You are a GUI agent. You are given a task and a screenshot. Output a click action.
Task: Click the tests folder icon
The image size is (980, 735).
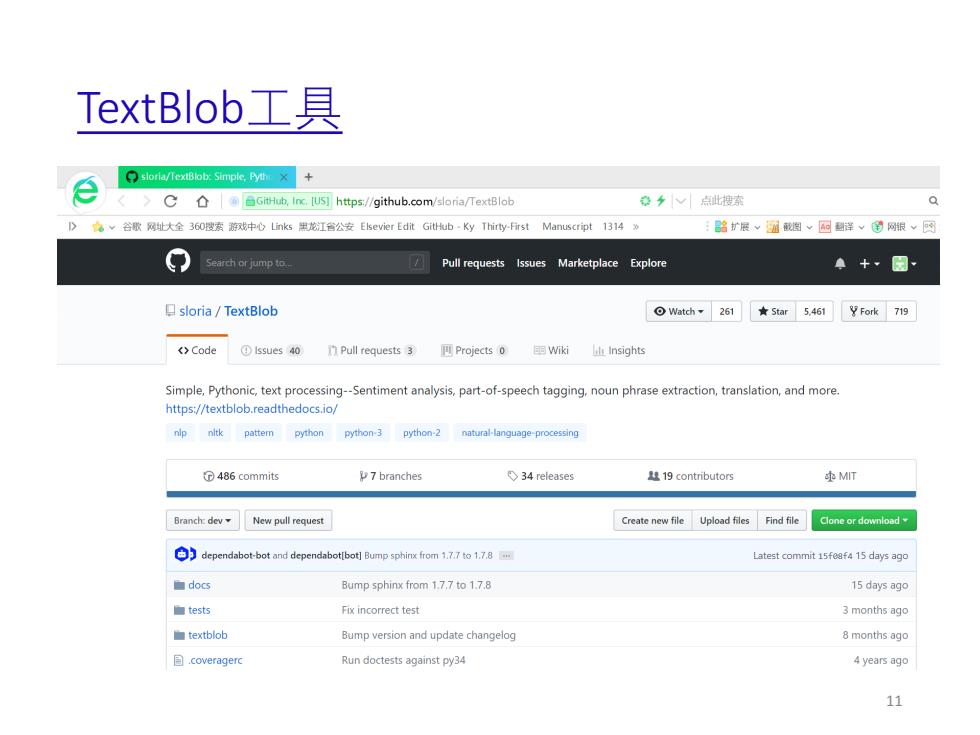click(179, 610)
